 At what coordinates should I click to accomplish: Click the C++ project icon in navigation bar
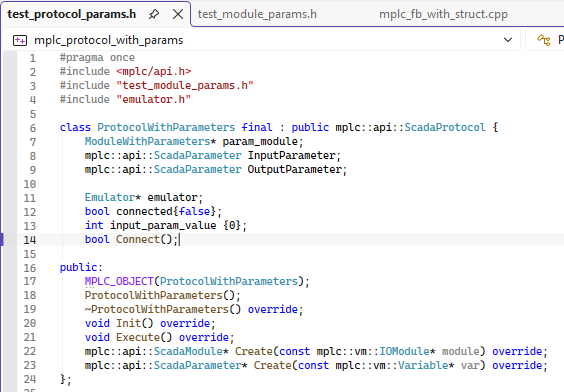coord(20,40)
